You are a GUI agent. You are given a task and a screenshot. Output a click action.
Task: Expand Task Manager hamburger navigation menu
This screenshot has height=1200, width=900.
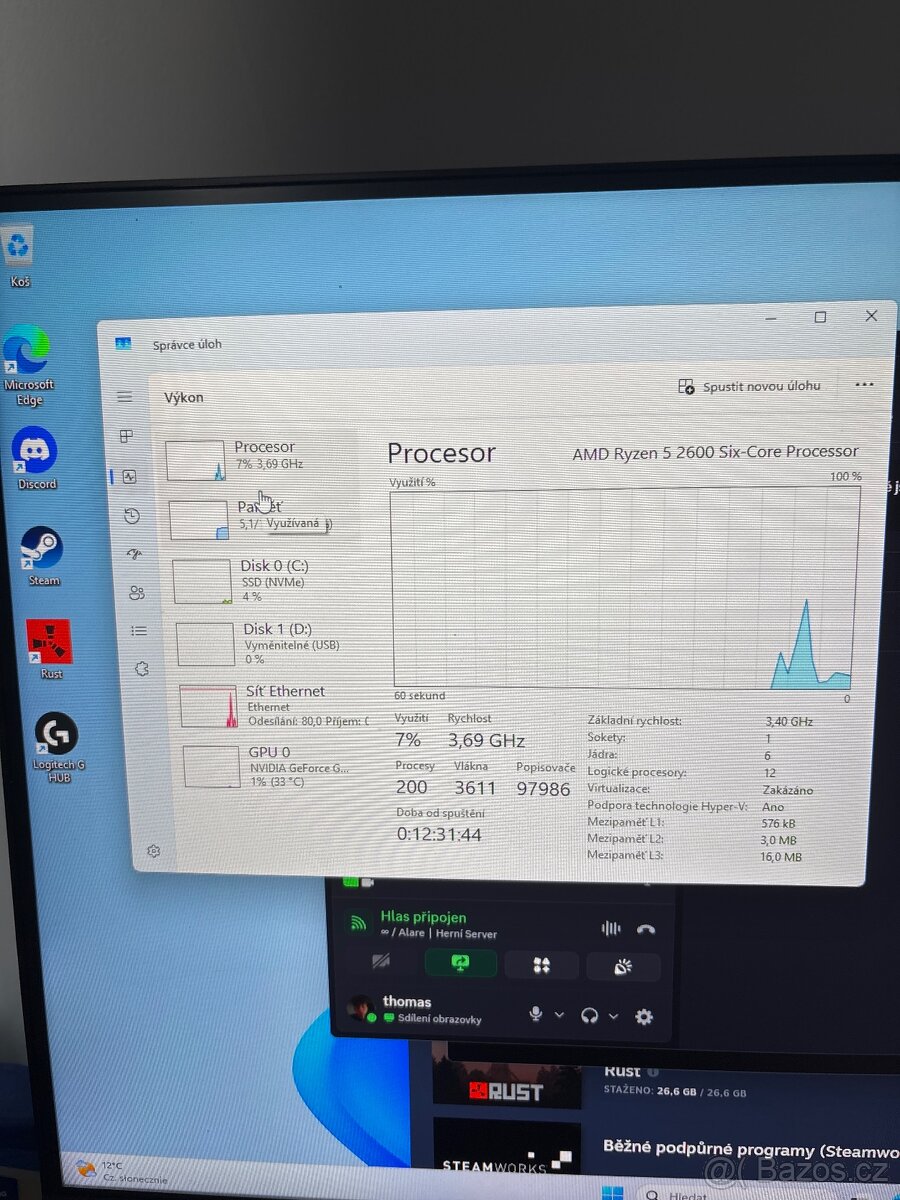[124, 397]
